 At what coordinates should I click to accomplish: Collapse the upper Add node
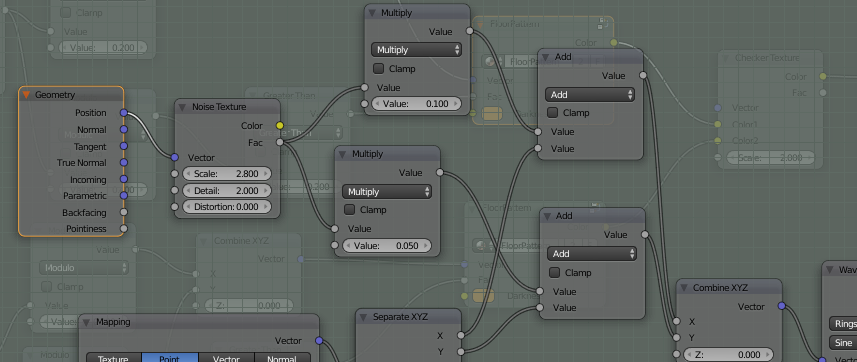pos(545,57)
